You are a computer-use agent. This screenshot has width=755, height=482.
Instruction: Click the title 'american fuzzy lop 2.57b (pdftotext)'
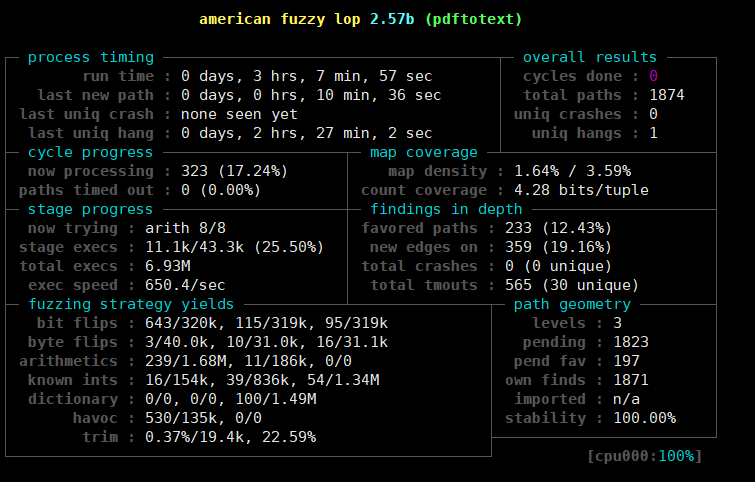point(361,19)
